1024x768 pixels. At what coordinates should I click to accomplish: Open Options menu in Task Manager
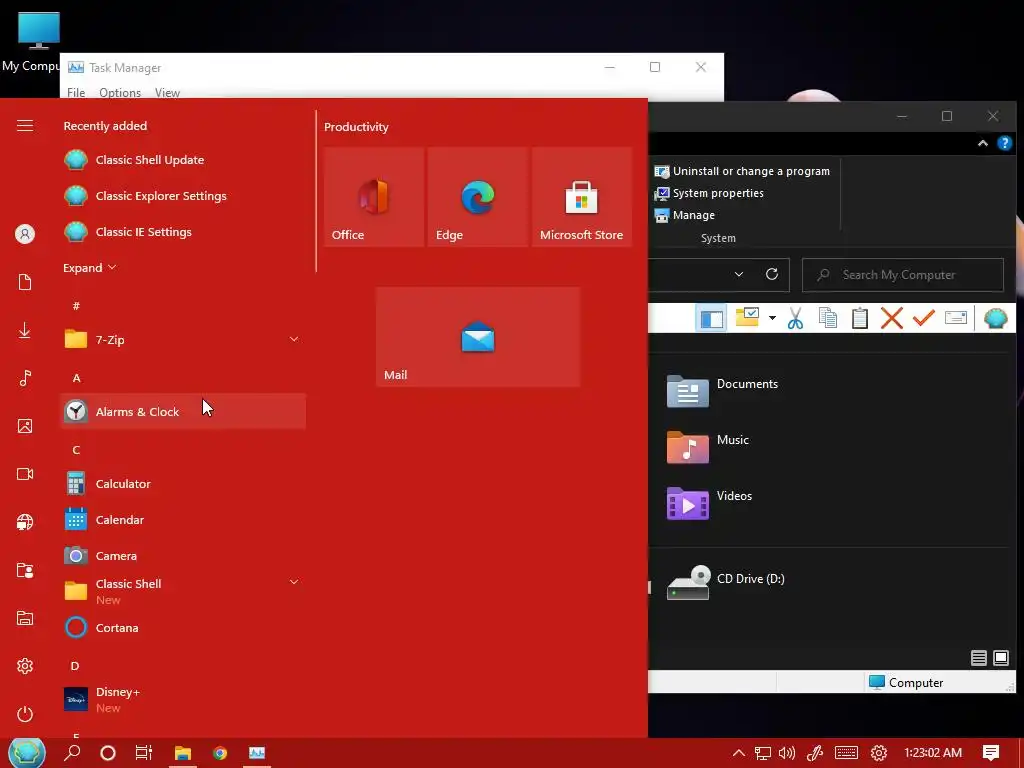[x=120, y=93]
